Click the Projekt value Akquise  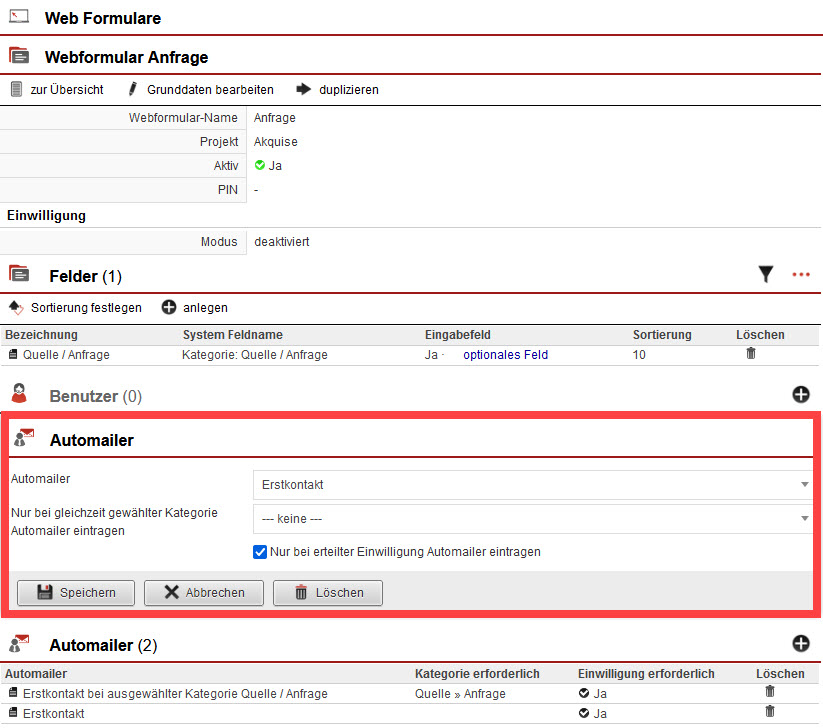276,142
